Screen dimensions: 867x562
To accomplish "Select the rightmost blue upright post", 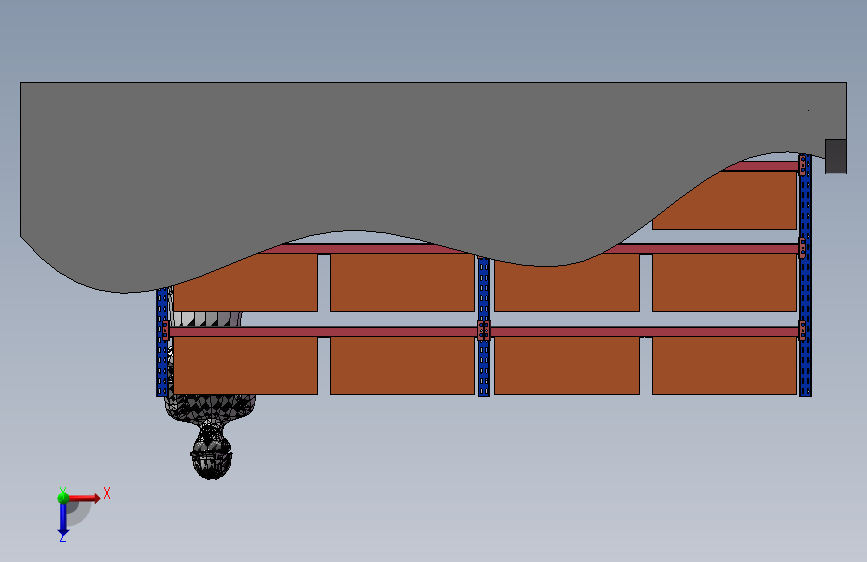I will (x=806, y=275).
